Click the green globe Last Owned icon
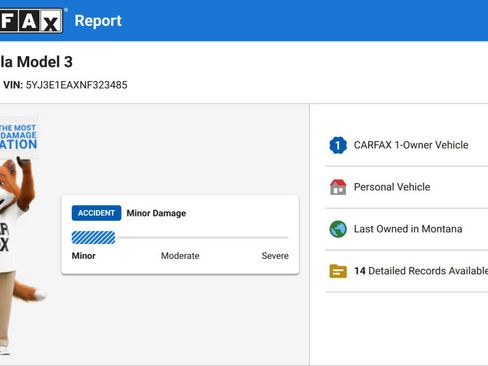 [x=338, y=229]
